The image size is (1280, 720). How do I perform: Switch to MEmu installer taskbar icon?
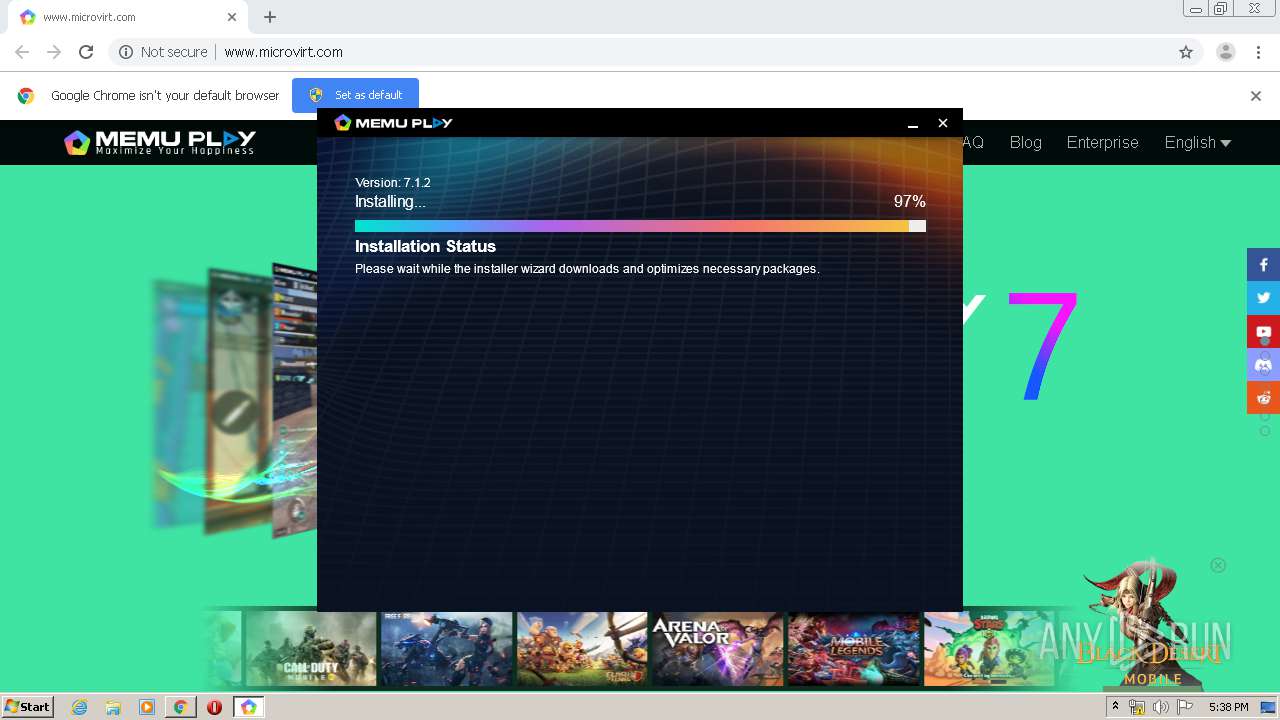point(248,707)
